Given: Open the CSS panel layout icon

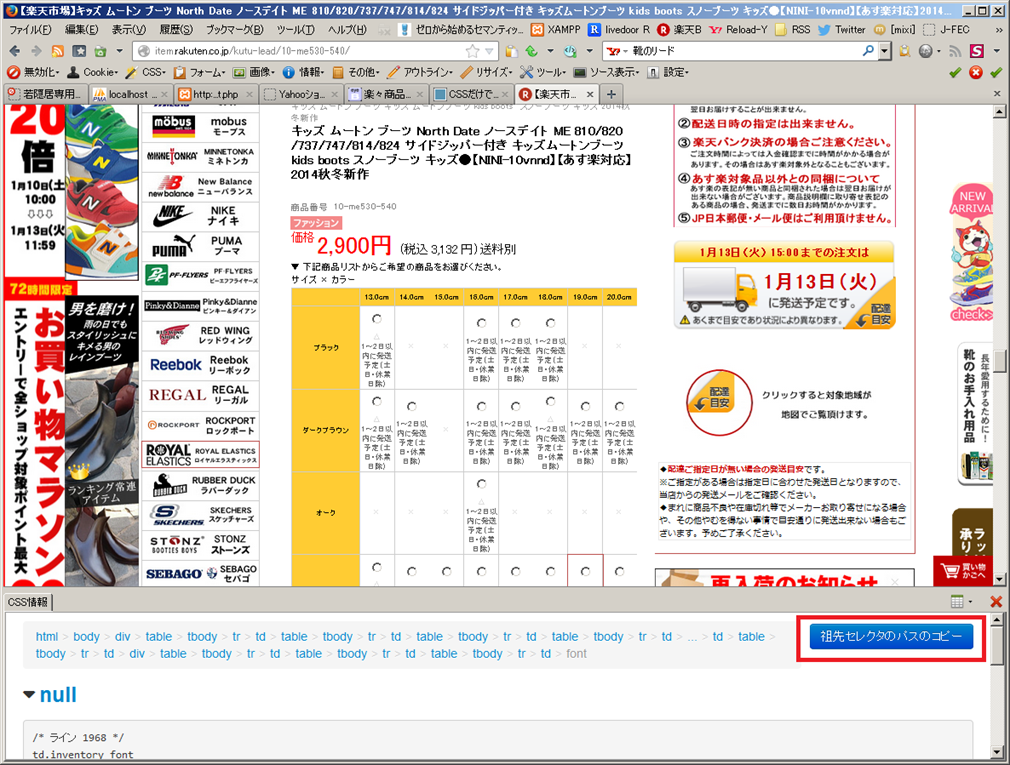Looking at the screenshot, I should [957, 601].
